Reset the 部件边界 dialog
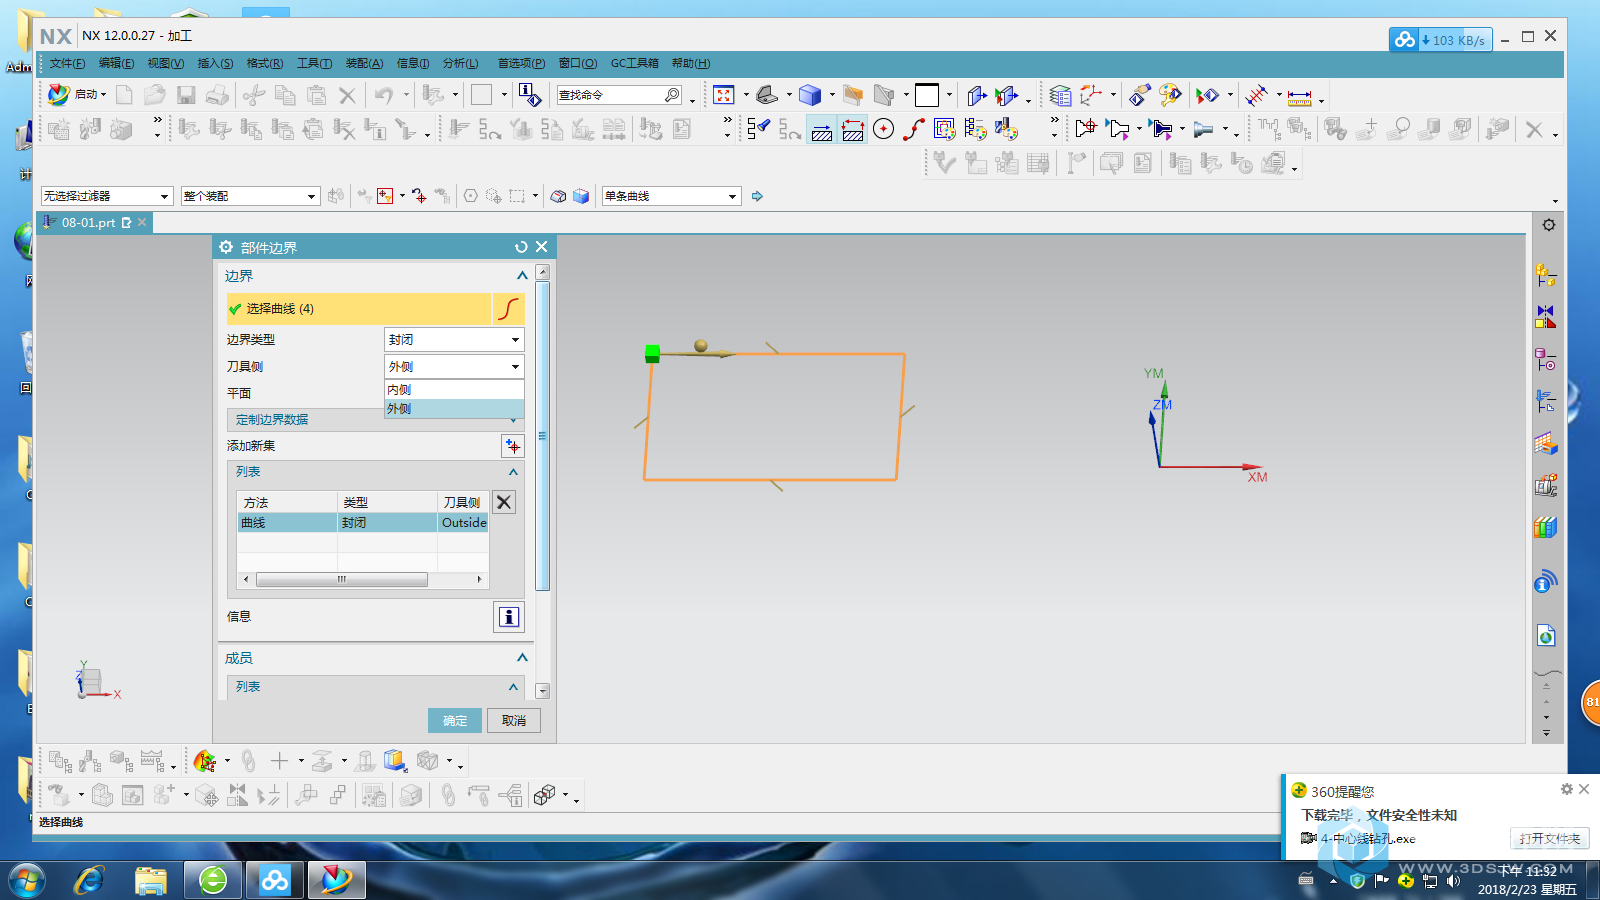Screen dimensions: 1600x900 click(x=520, y=247)
